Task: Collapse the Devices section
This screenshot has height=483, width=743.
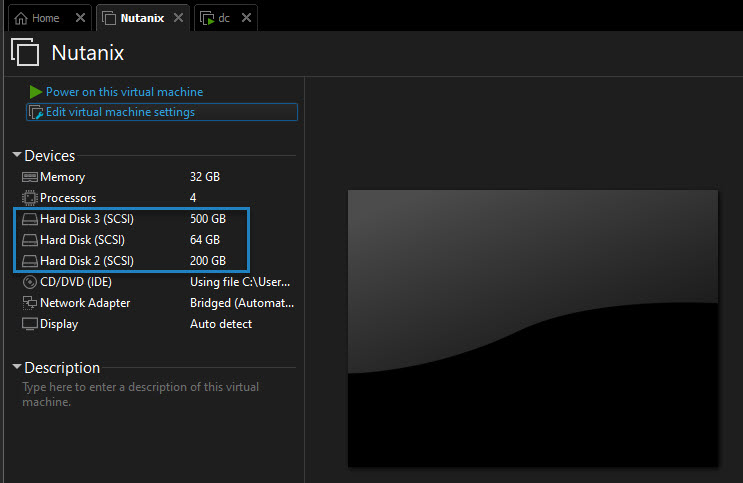Action: [x=17, y=155]
